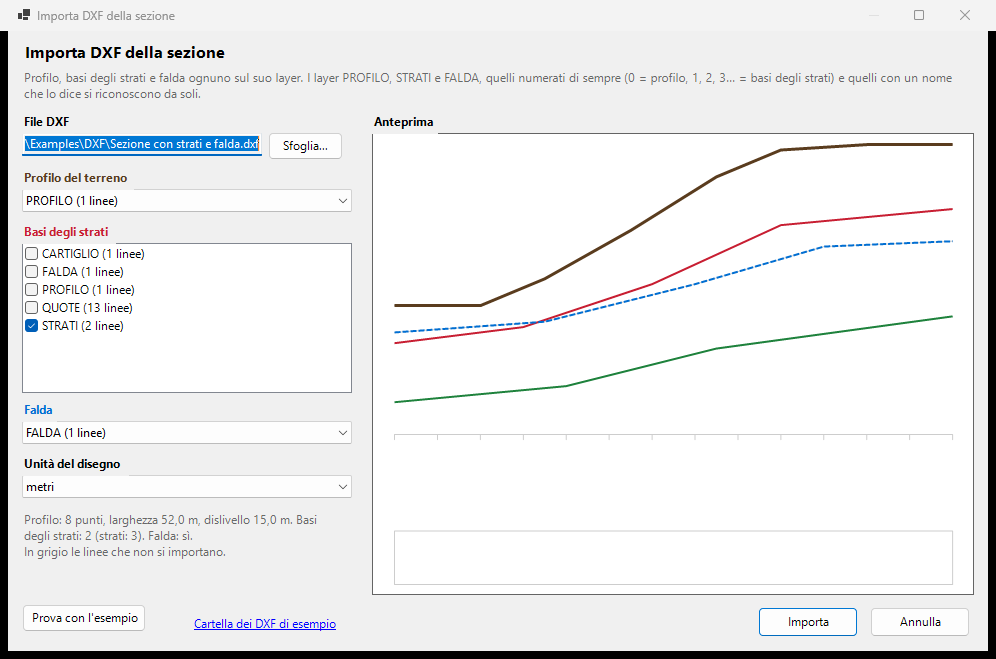Viewport: 996px width, 659px height.
Task: Uncheck the STRATI (2 linee) checkbox
Action: pos(32,325)
